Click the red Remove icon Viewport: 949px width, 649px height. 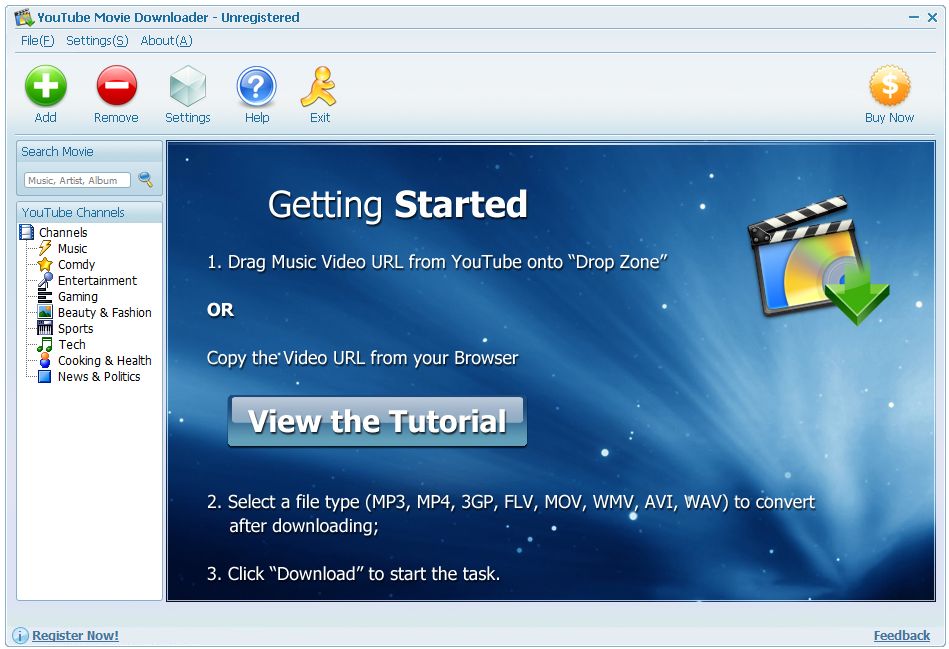point(117,86)
